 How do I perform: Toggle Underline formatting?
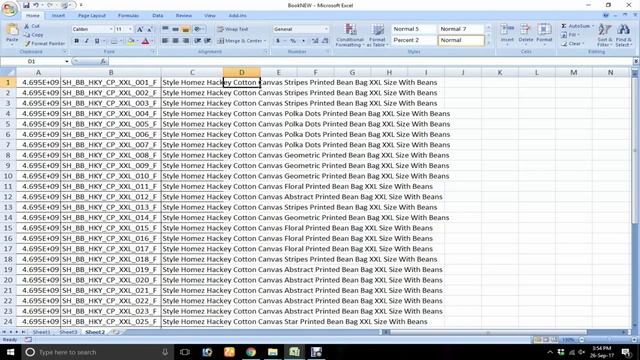tap(97, 41)
